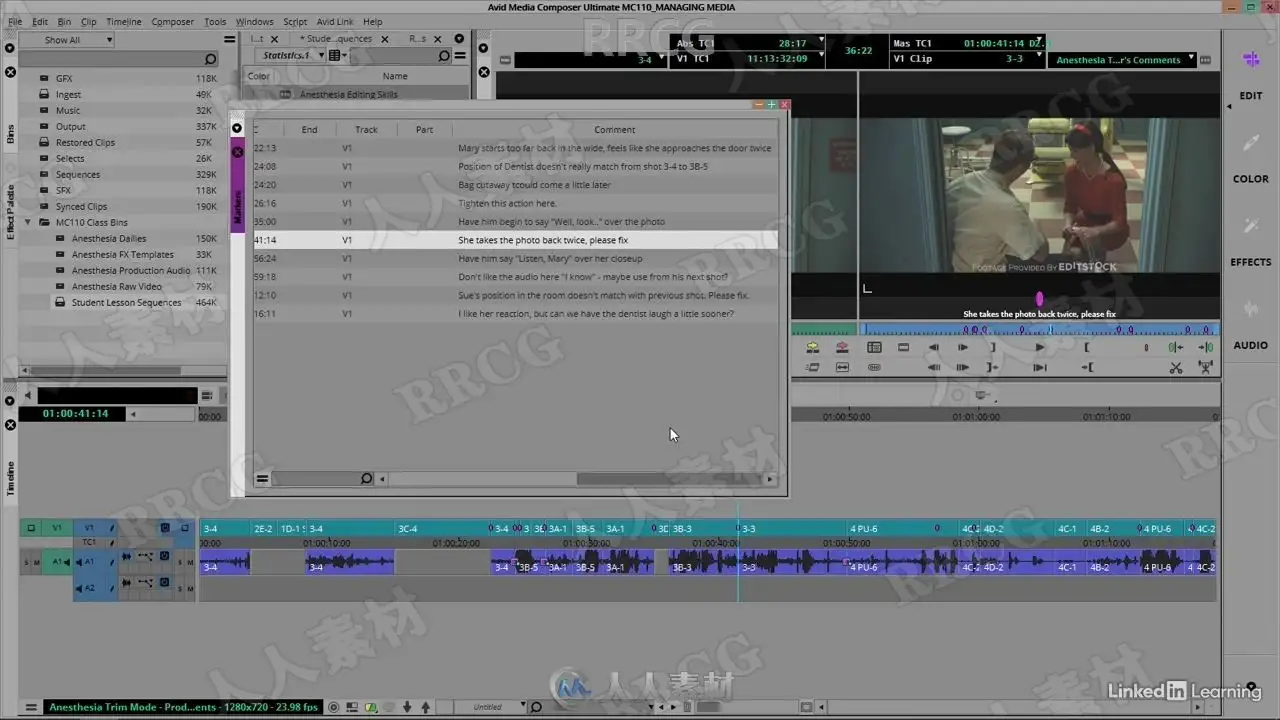The image size is (1280, 720).
Task: Toggle the V1 record track monitor
Action: 184,528
